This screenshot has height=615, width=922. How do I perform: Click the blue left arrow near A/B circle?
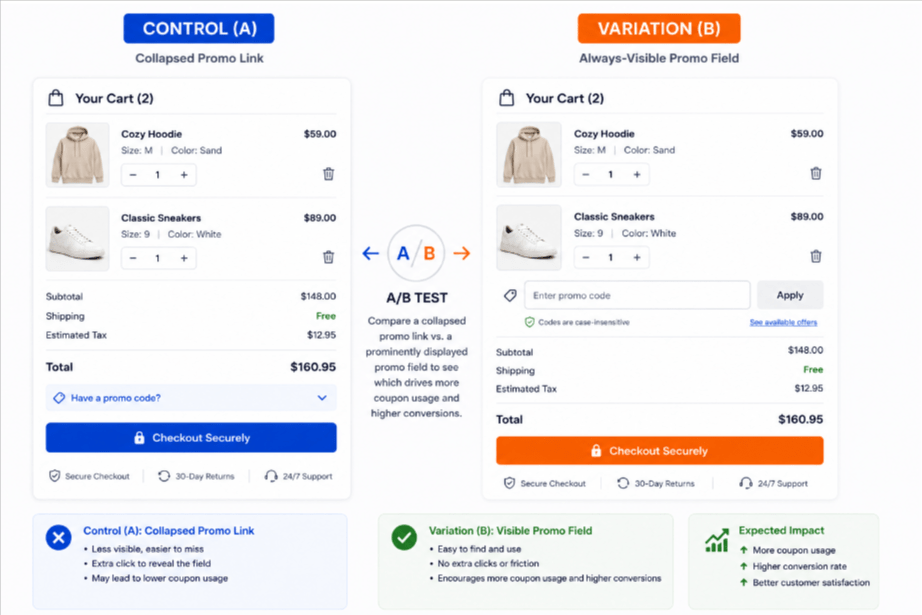(370, 253)
